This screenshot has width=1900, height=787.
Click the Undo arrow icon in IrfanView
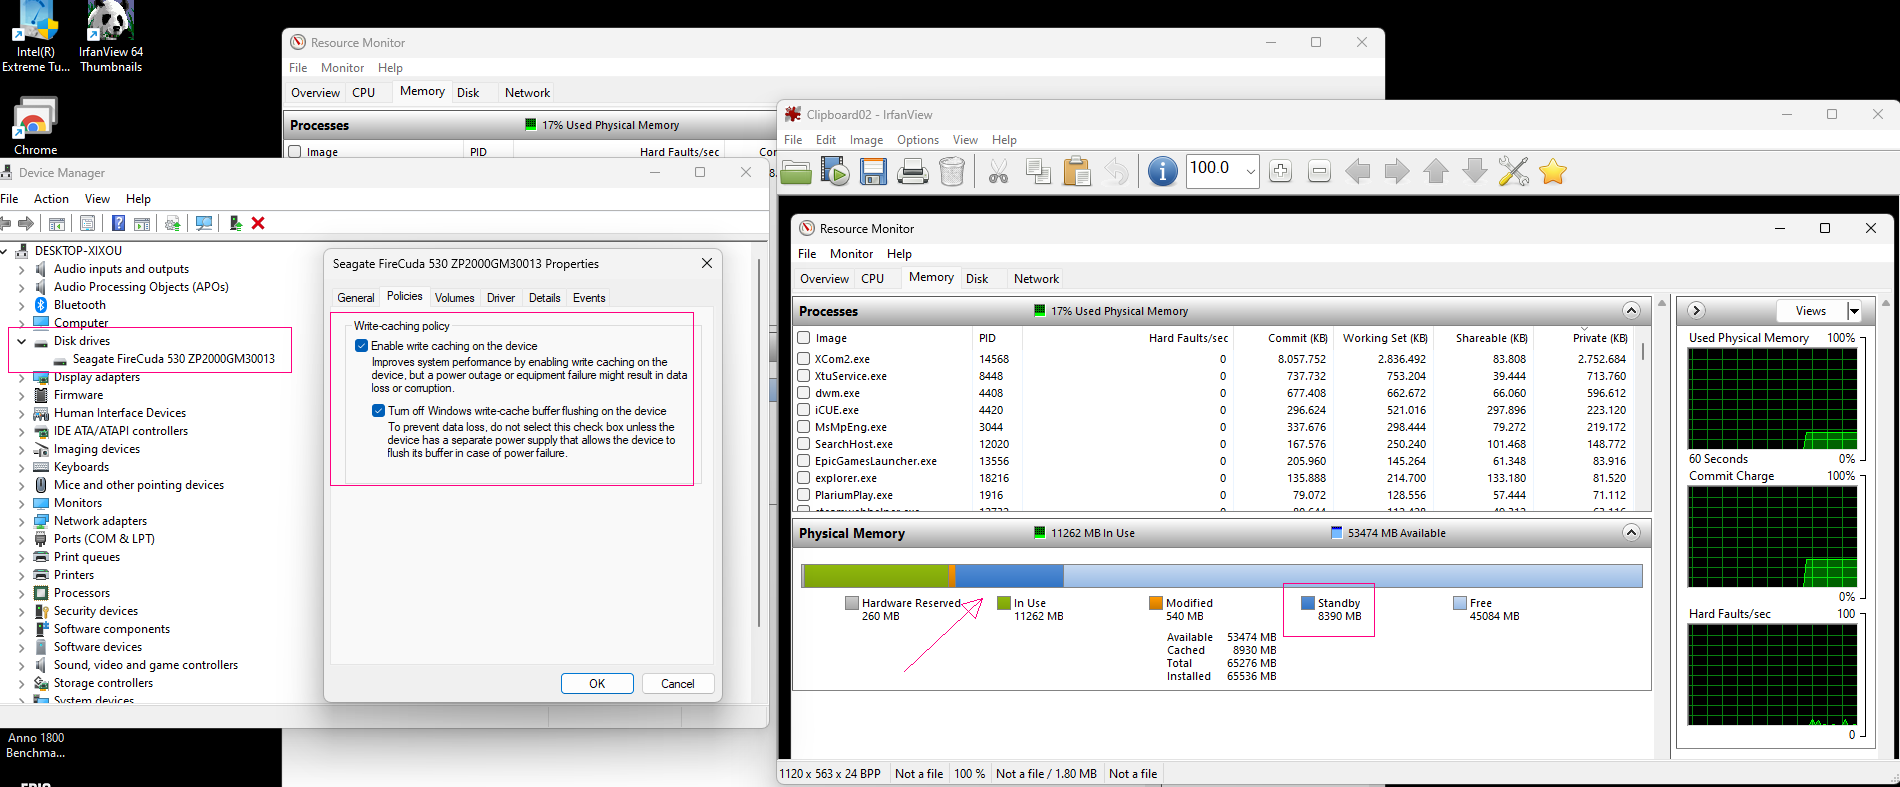click(1116, 171)
